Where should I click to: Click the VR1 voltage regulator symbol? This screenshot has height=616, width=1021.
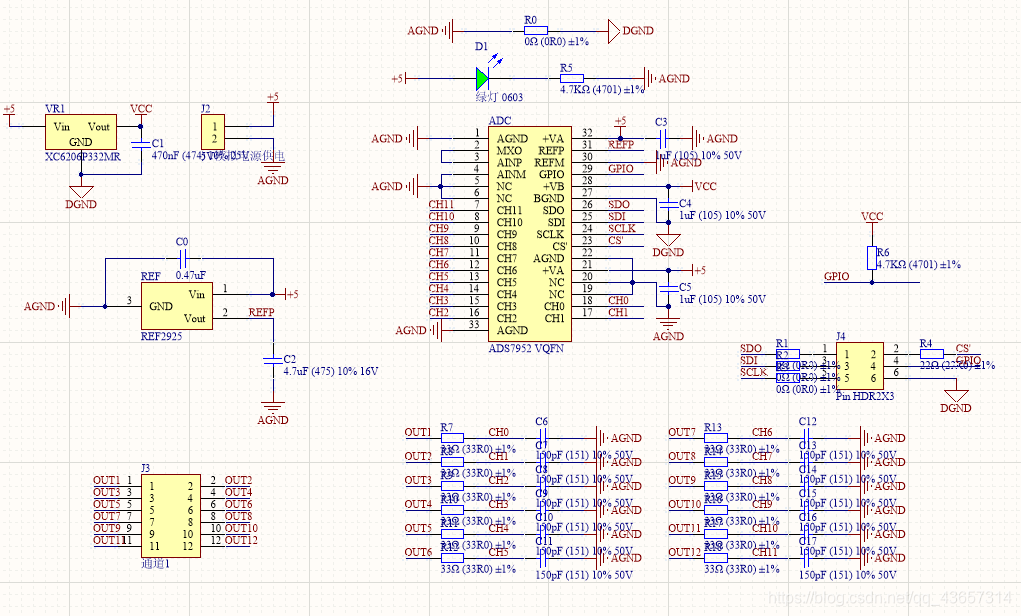pyautogui.click(x=81, y=133)
